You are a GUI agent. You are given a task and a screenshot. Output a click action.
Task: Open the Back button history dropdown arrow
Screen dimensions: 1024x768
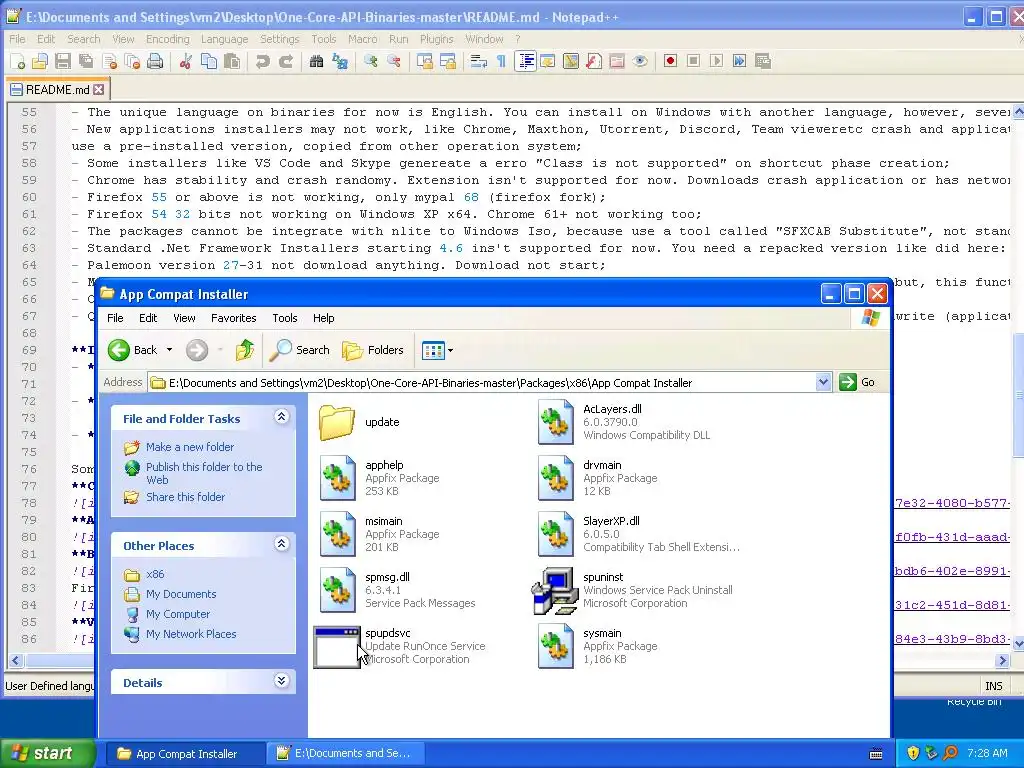[x=169, y=350]
